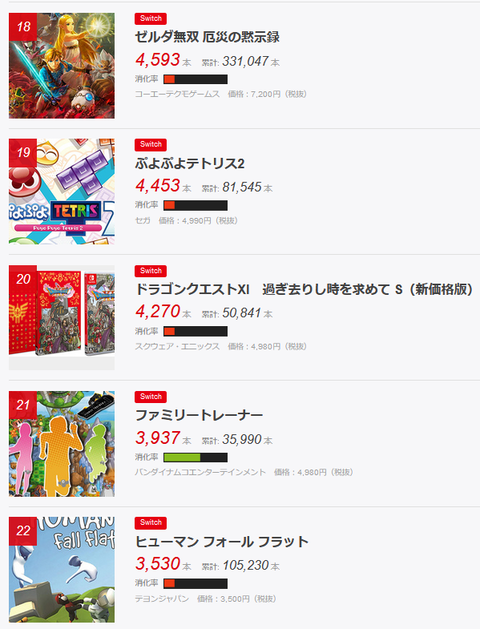Click Switch tag above ヒューマン フォール フラット

(151, 522)
